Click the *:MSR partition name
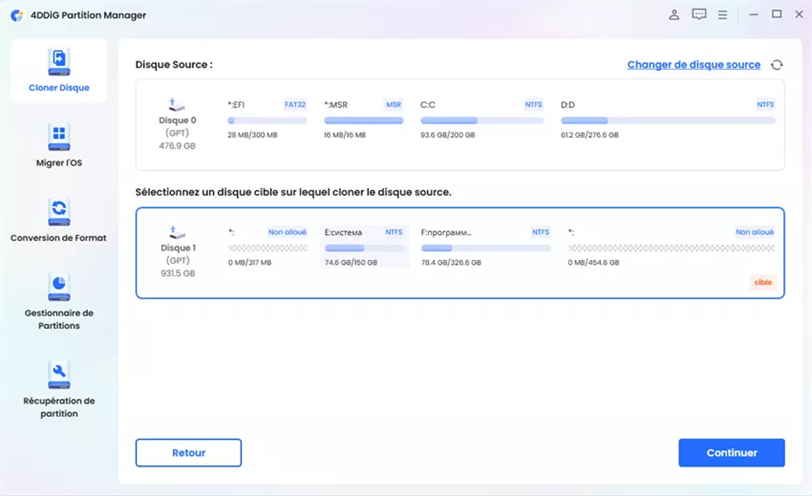 (x=336, y=105)
